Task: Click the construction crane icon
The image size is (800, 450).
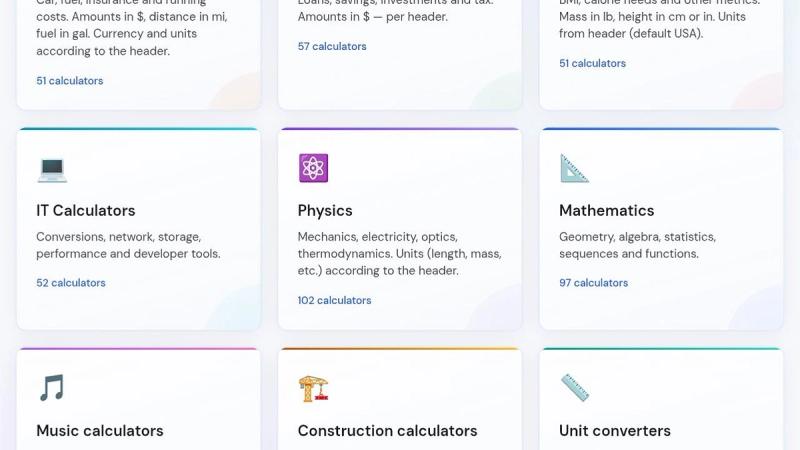Action: (313, 389)
